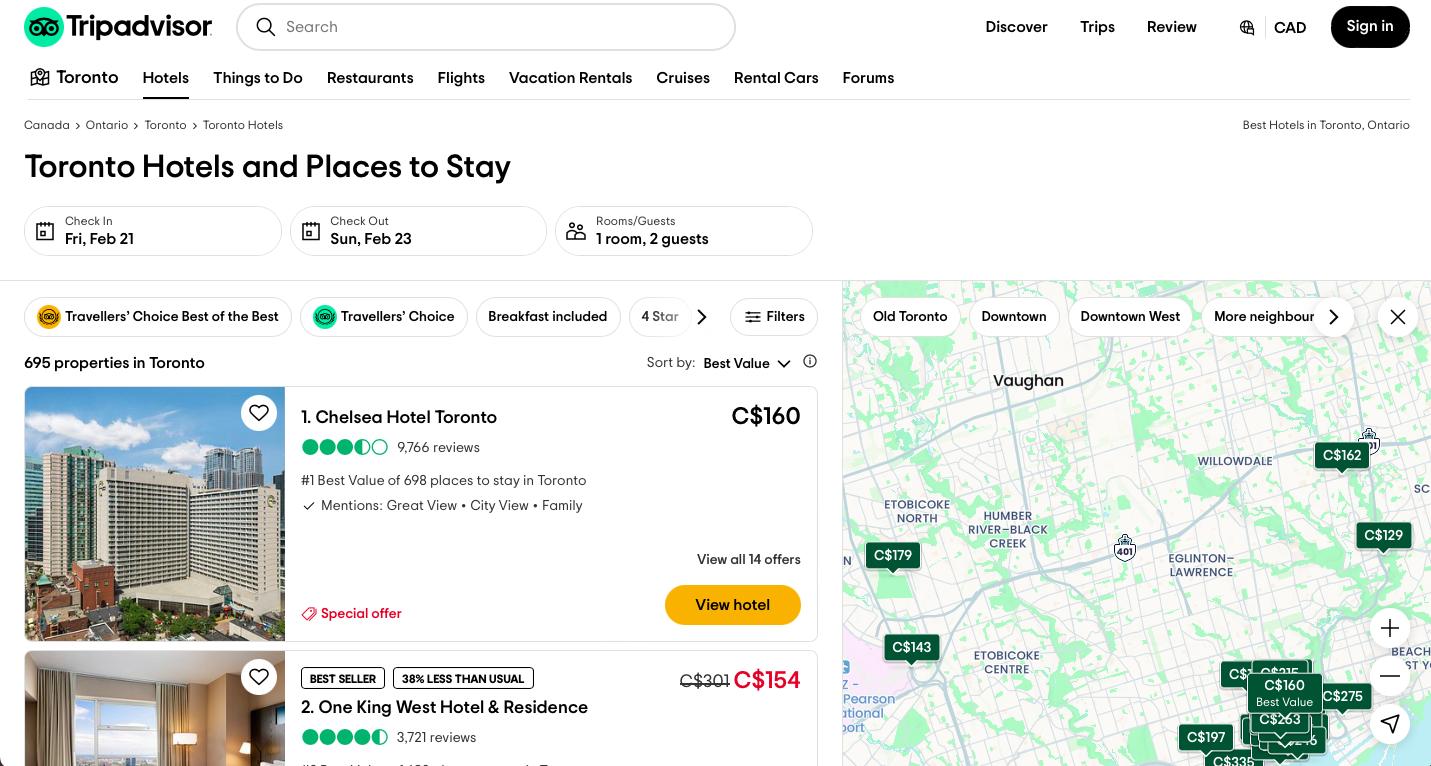Screen dimensions: 1431x766
Task: Click the my-location arrow on the map
Action: (x=1390, y=724)
